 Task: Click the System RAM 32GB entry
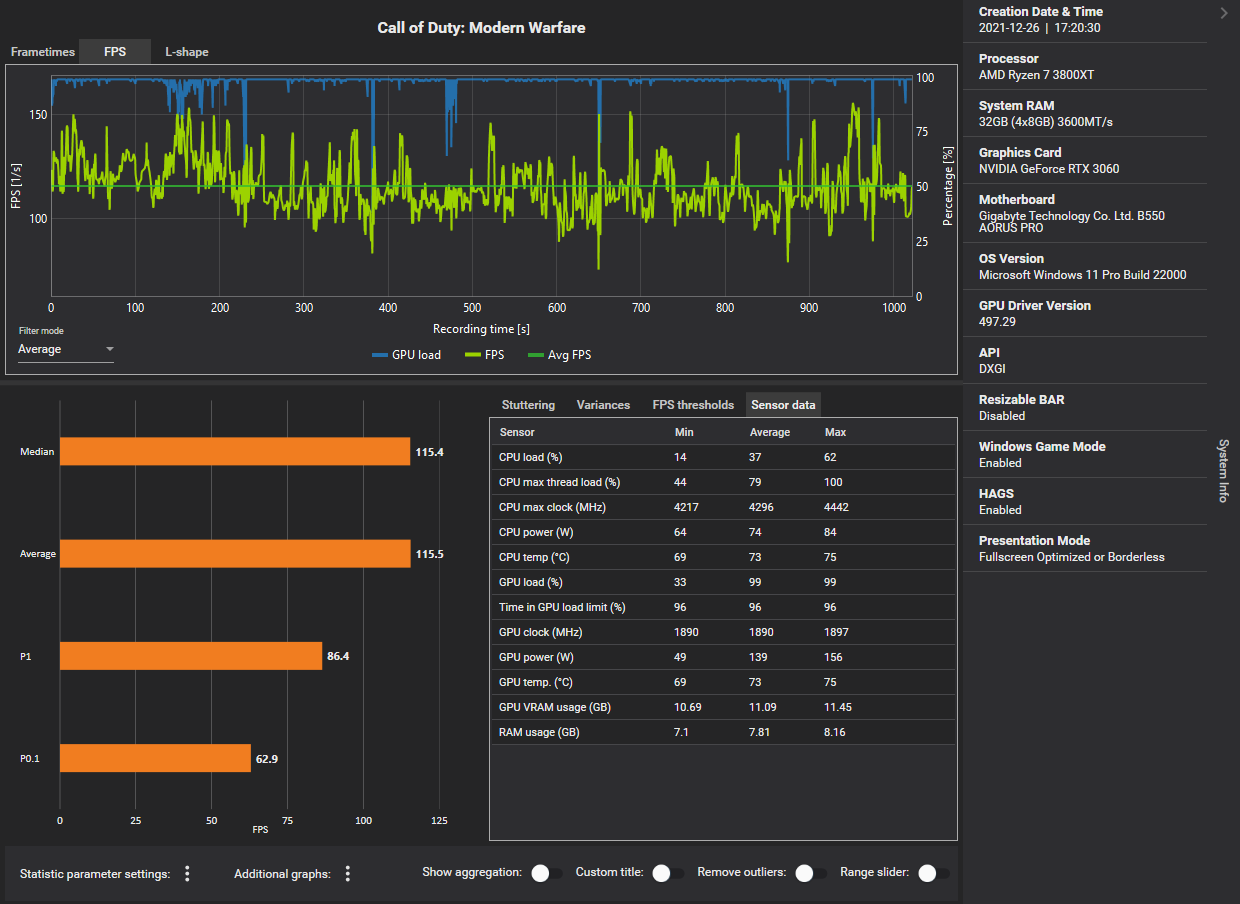click(x=1085, y=113)
